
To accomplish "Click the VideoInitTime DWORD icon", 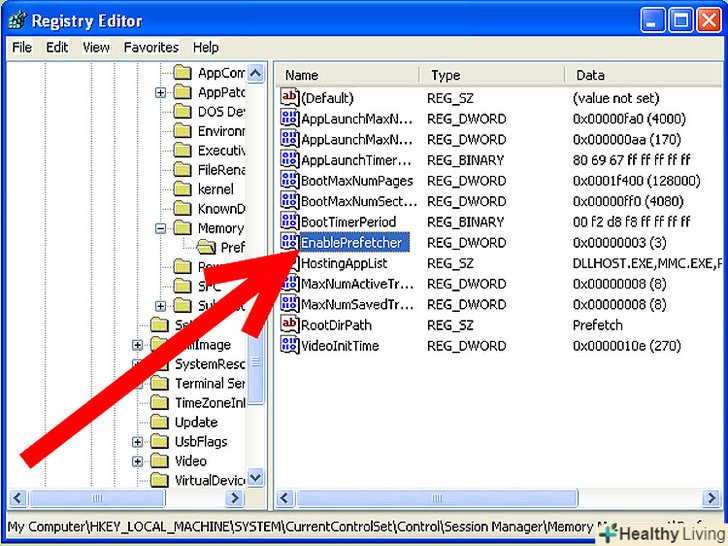I will pos(289,345).
